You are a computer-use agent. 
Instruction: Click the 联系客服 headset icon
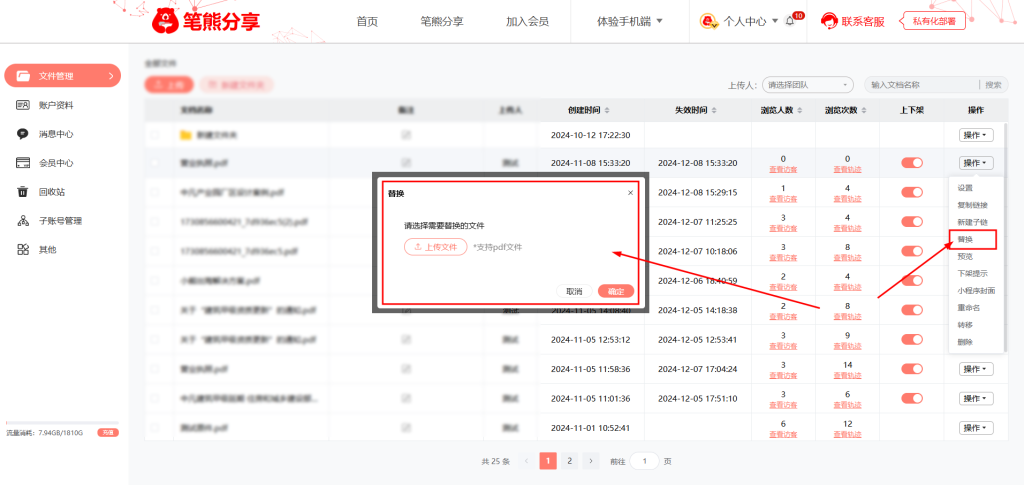(829, 21)
